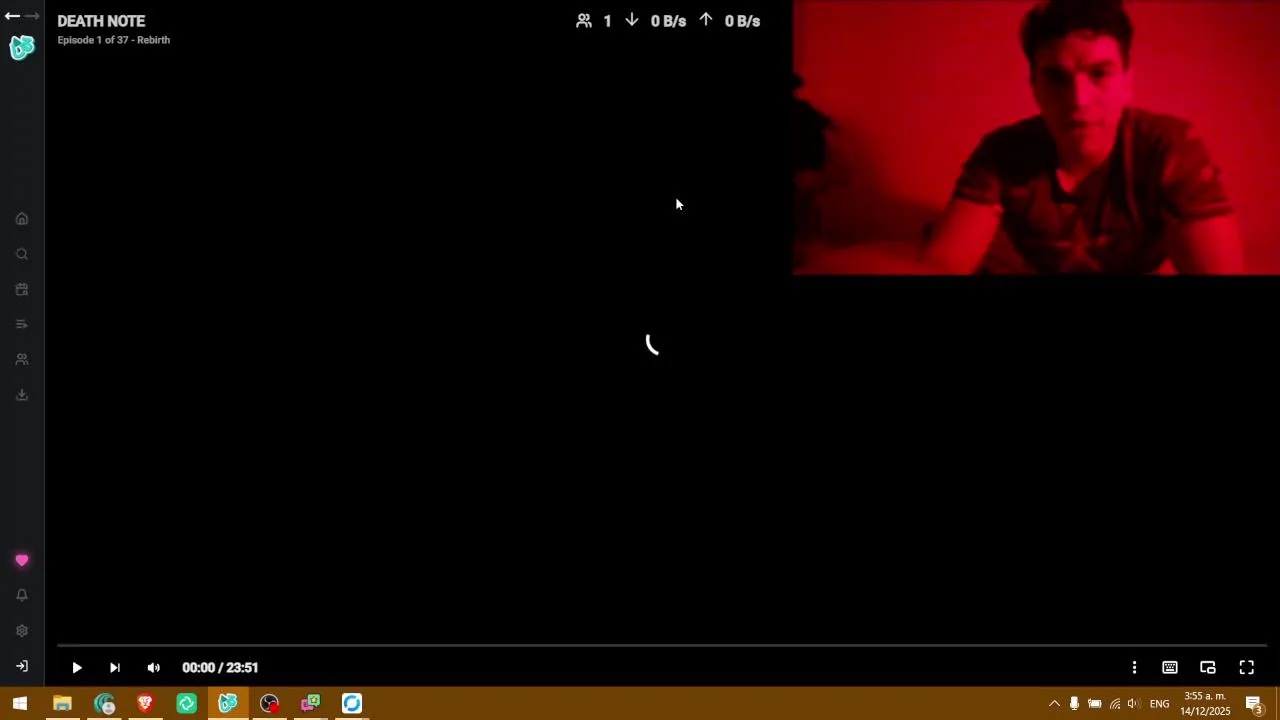Click the peers count icon
1280x720 pixels.
click(x=584, y=21)
